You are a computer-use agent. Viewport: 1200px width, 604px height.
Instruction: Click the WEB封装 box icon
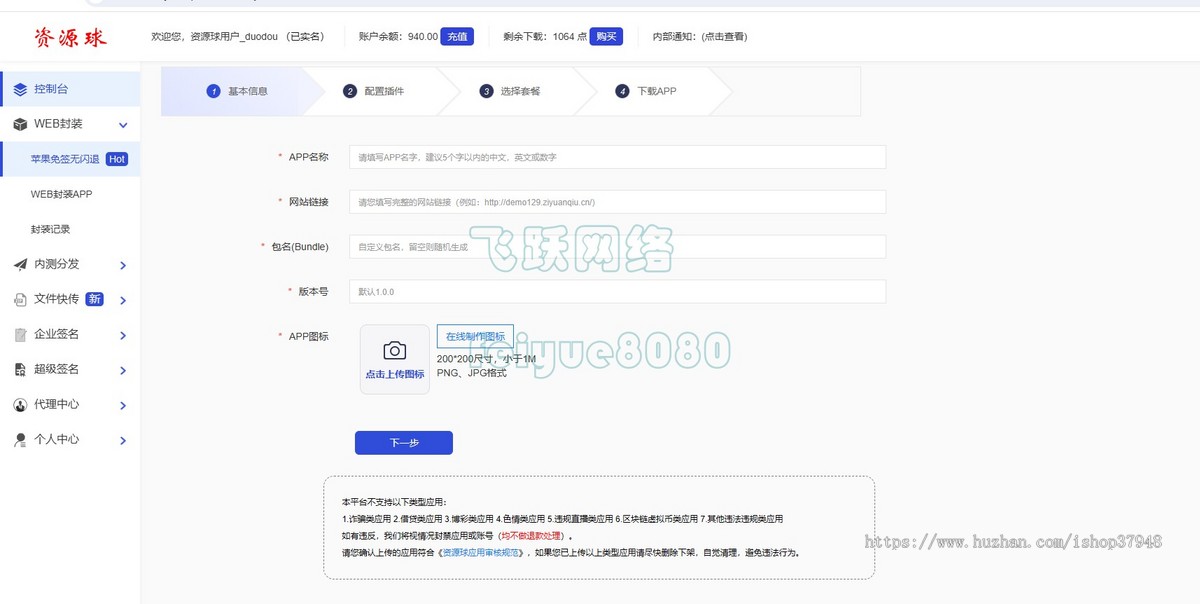20,124
